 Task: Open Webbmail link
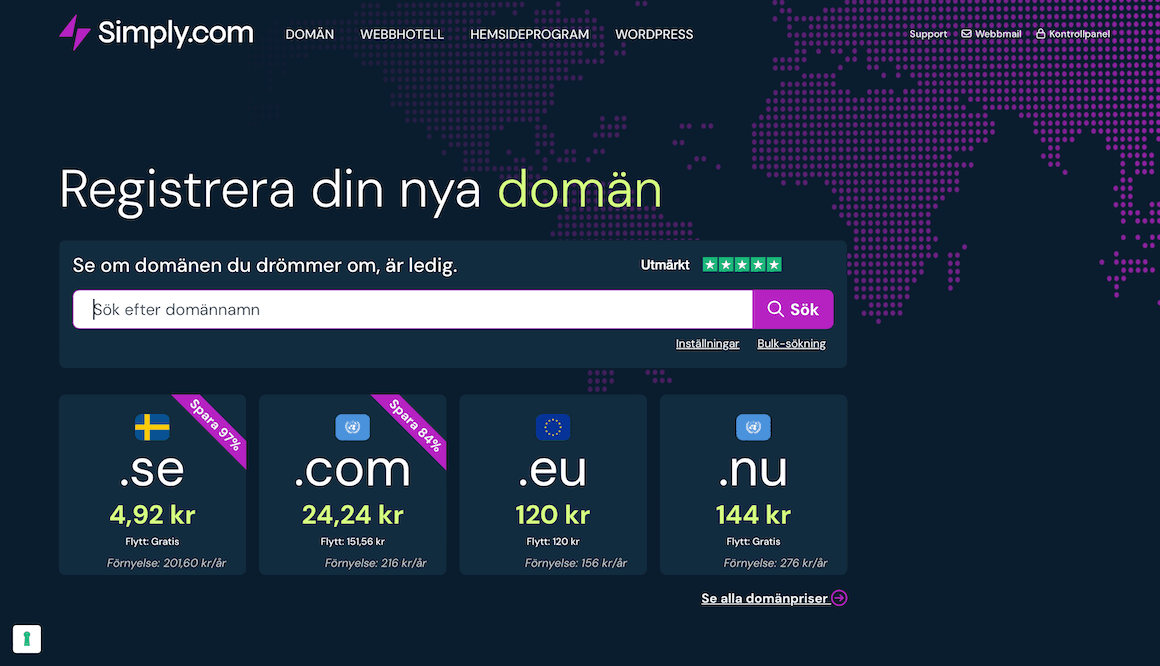[x=991, y=34]
